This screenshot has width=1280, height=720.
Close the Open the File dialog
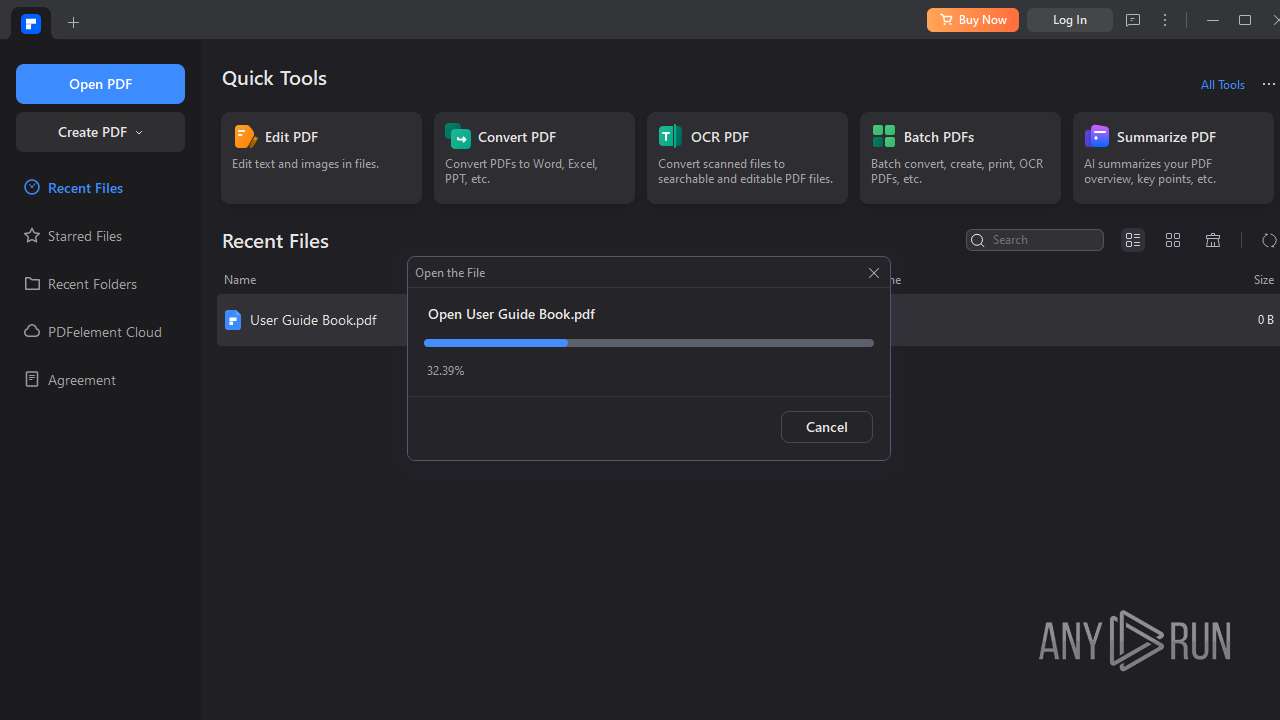click(x=874, y=273)
